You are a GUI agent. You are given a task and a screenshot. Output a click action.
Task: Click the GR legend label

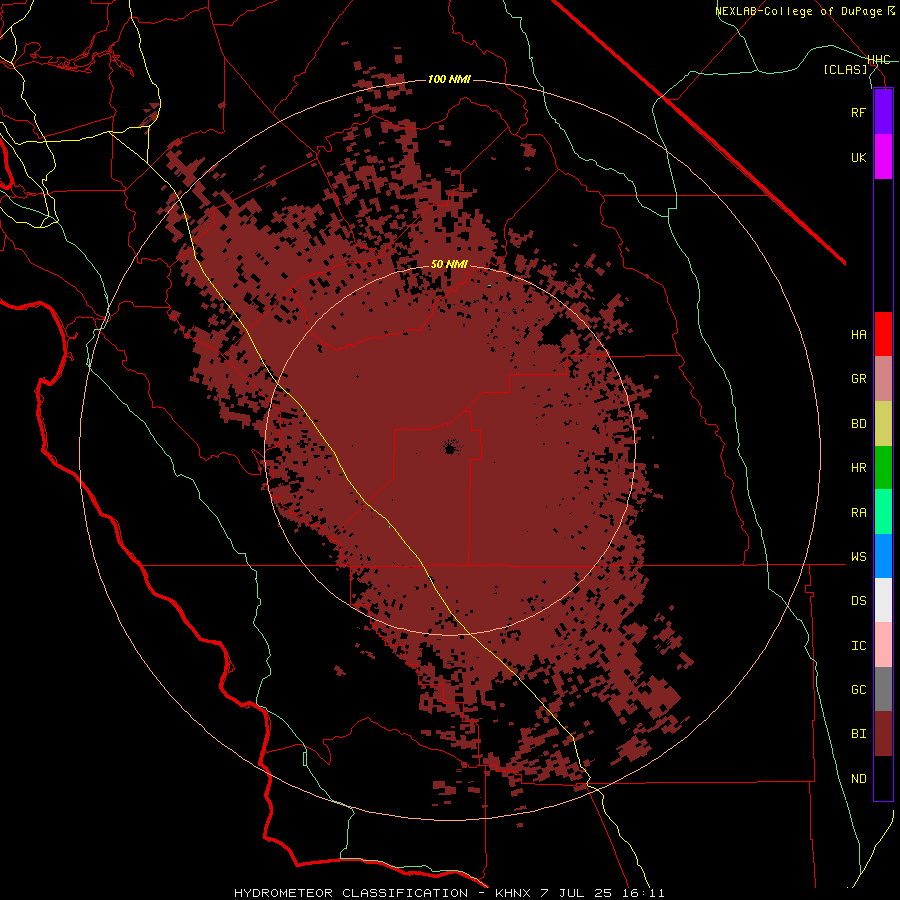[x=859, y=379]
